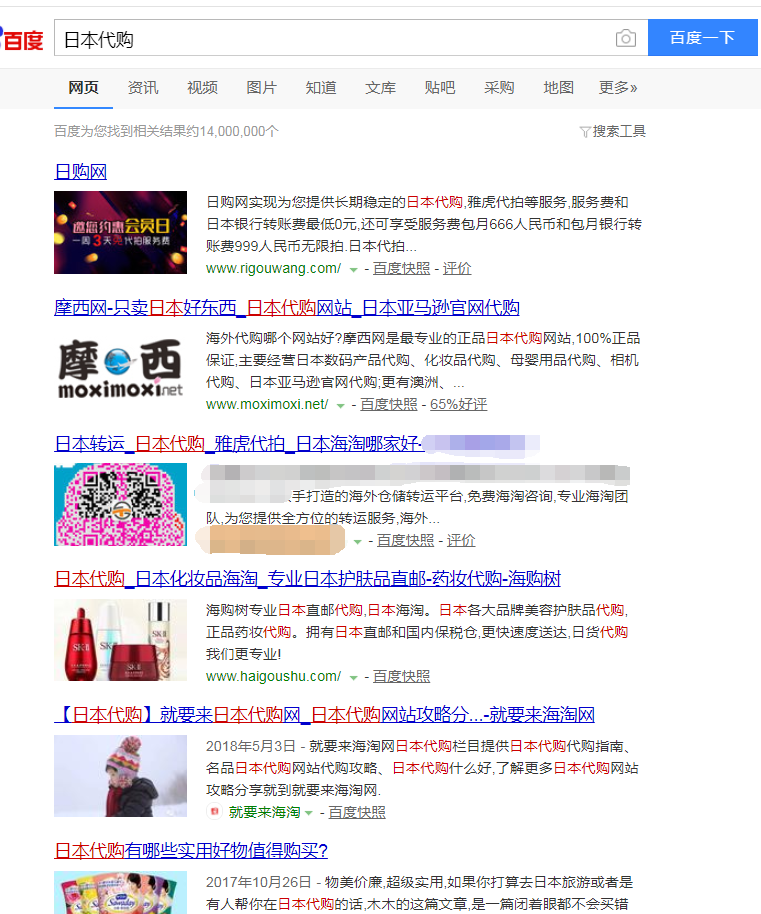Click the 就要来海淘 site favicon
The width and height of the screenshot is (761, 914).
pyautogui.click(x=214, y=811)
